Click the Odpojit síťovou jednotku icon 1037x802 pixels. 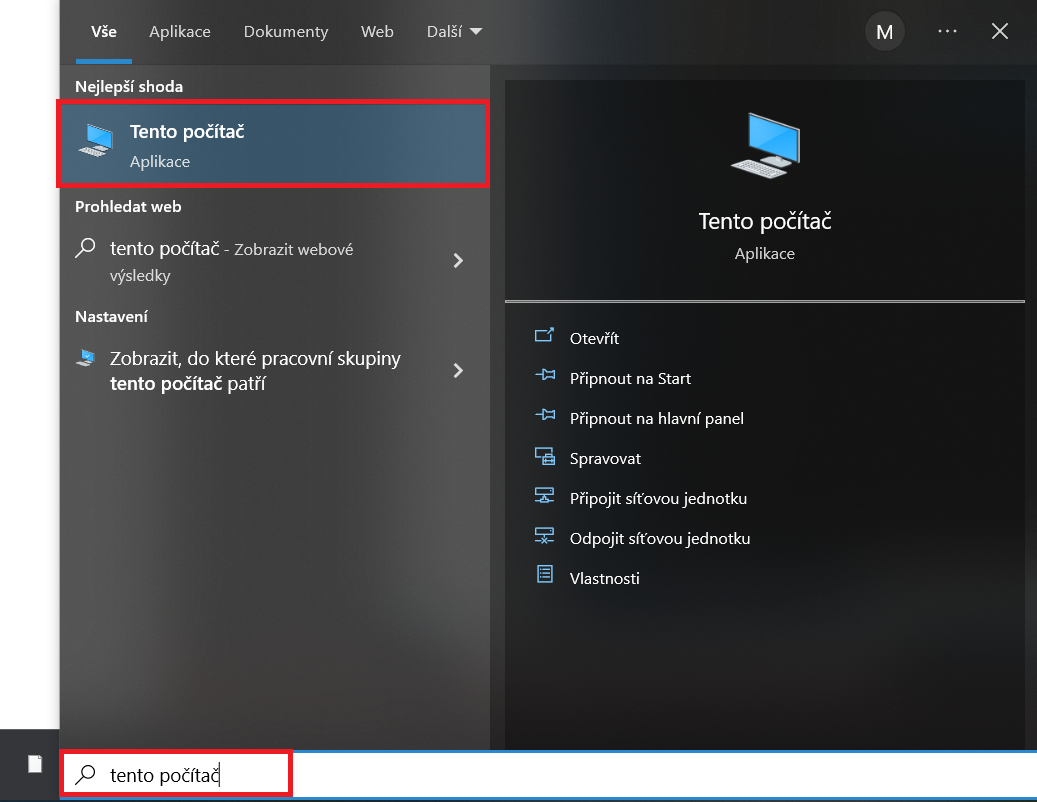(544, 536)
